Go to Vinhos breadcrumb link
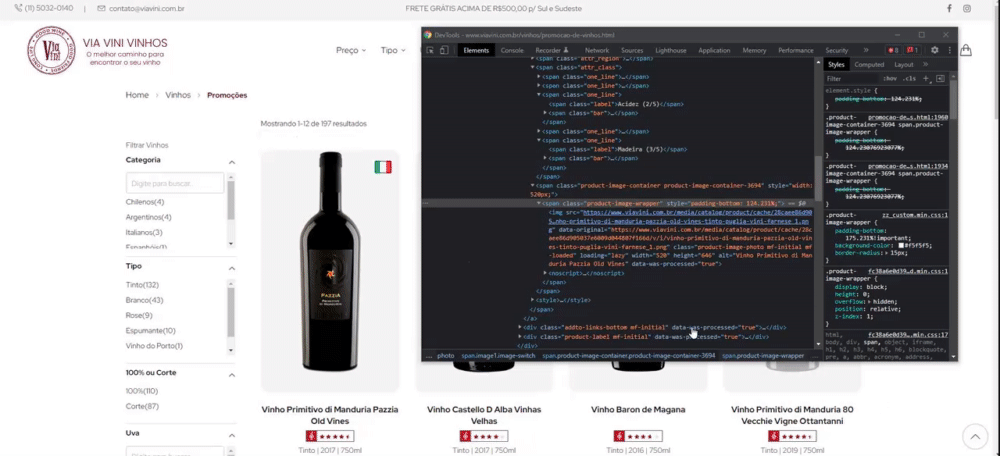Screen dimensions: 1000x456 coord(178,95)
